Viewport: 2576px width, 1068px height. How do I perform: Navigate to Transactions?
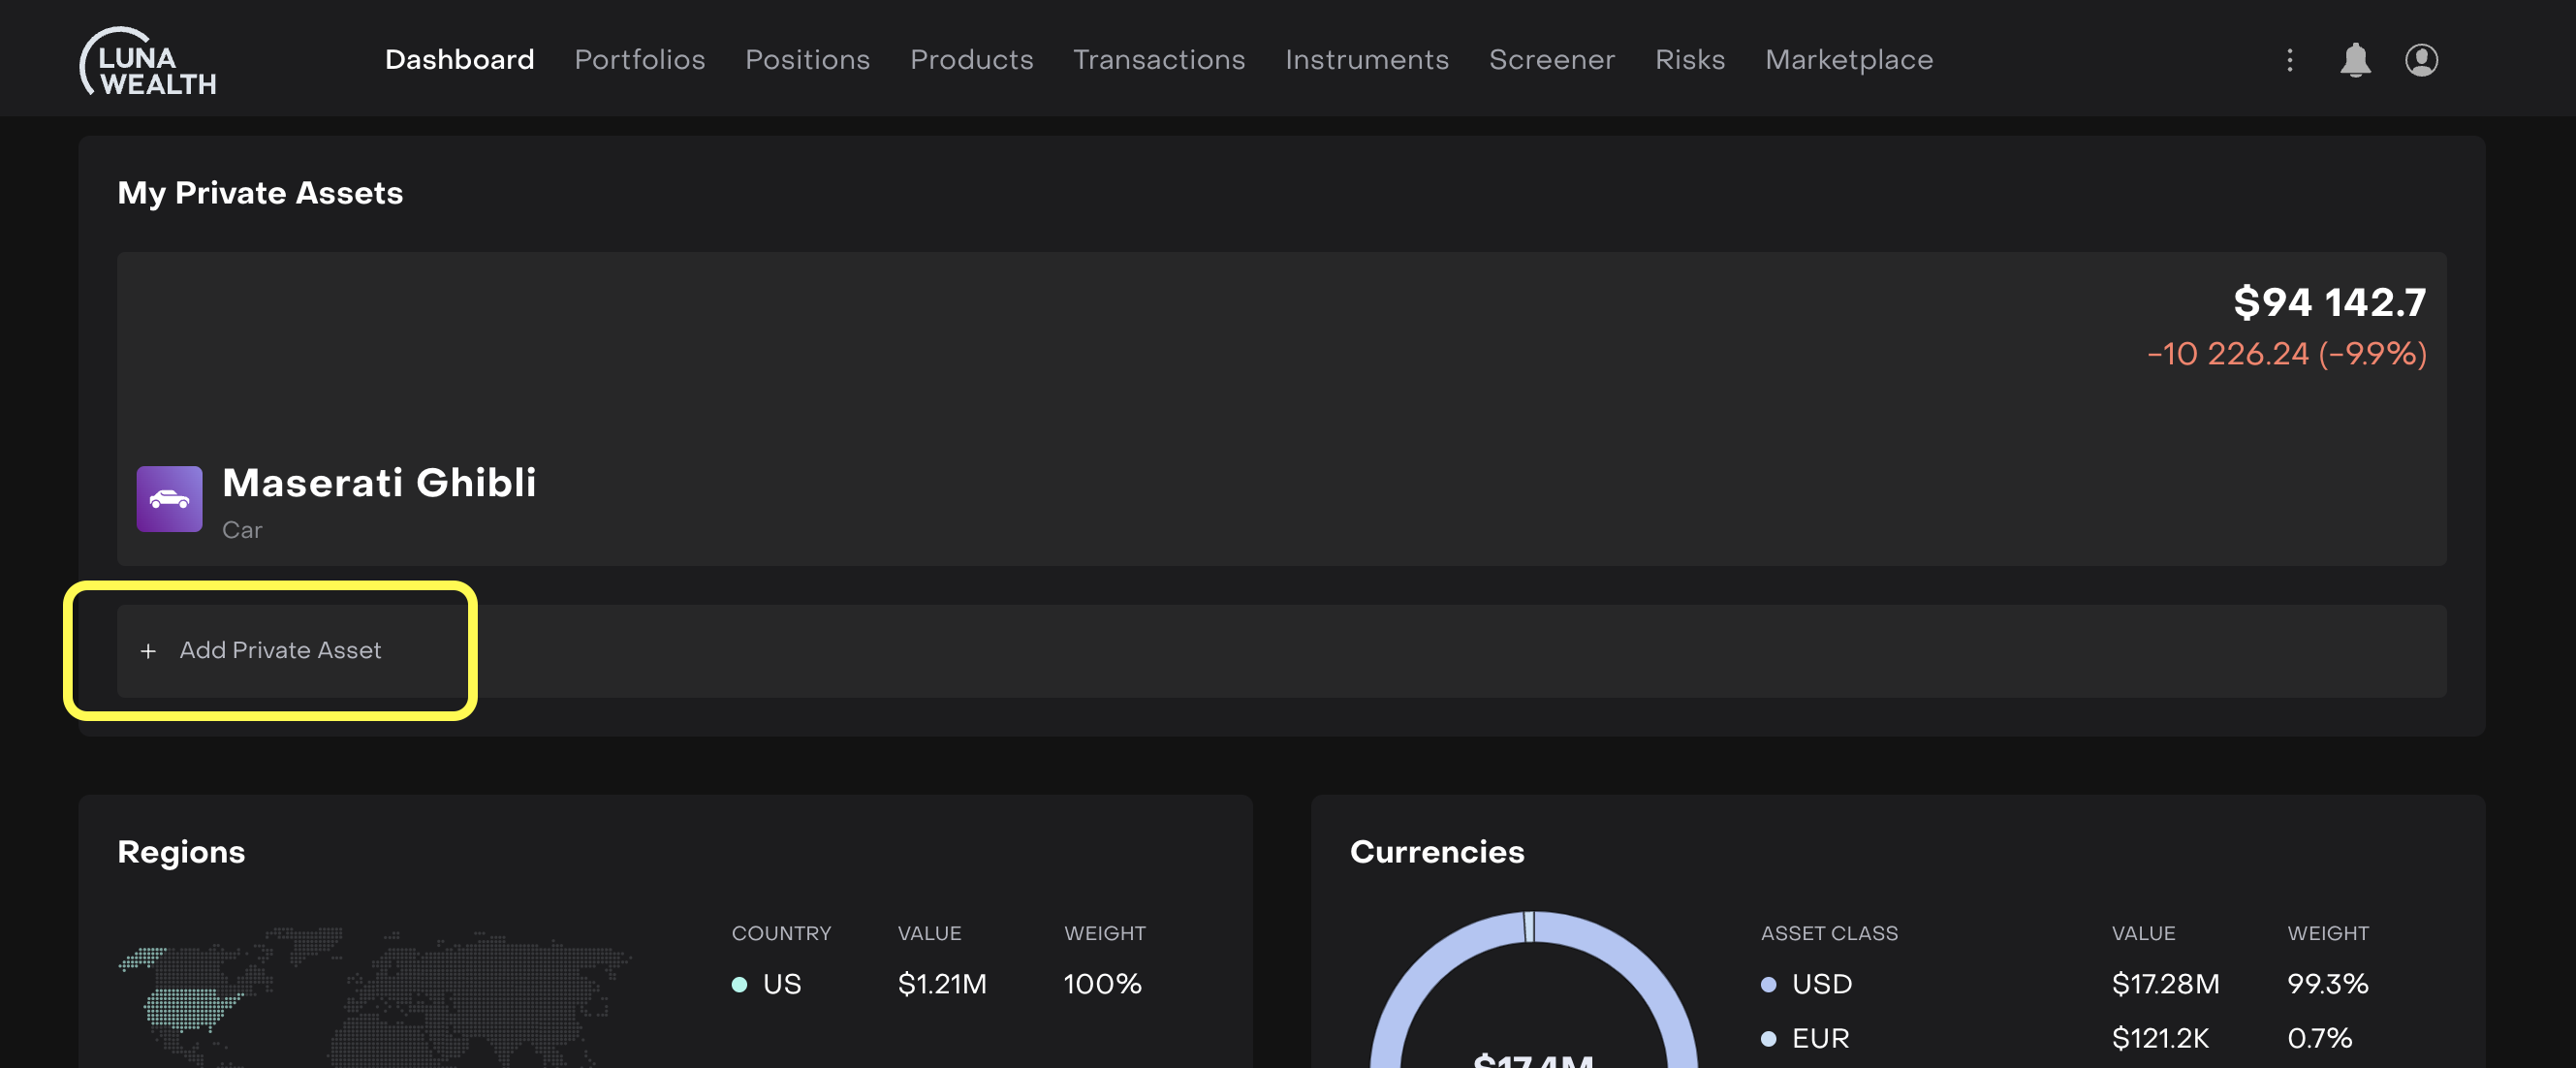(1158, 60)
